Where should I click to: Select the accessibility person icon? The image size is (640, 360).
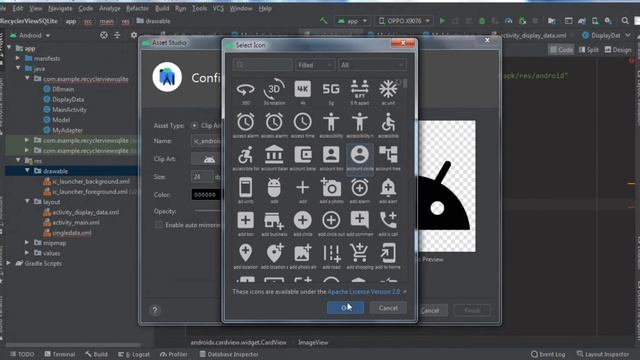[x=331, y=122]
